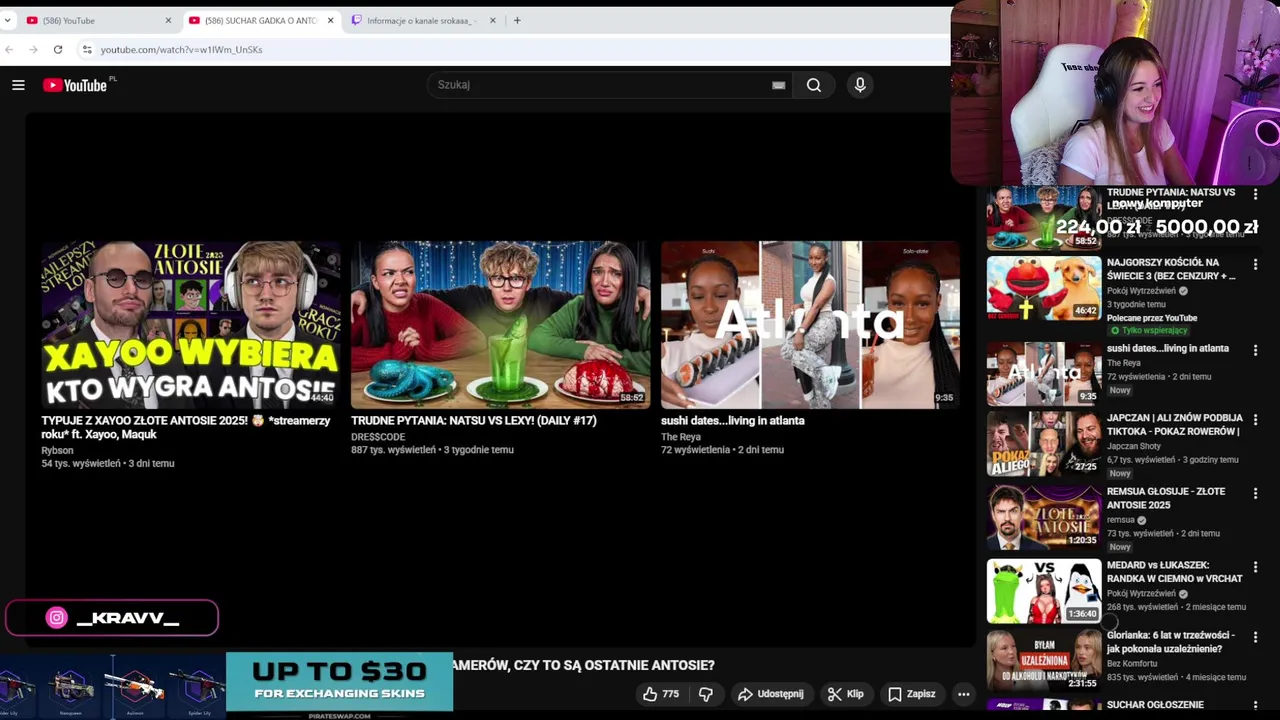
Task: Open sidebar JAPCZAN ALI thumbnail
Action: (x=1044, y=444)
